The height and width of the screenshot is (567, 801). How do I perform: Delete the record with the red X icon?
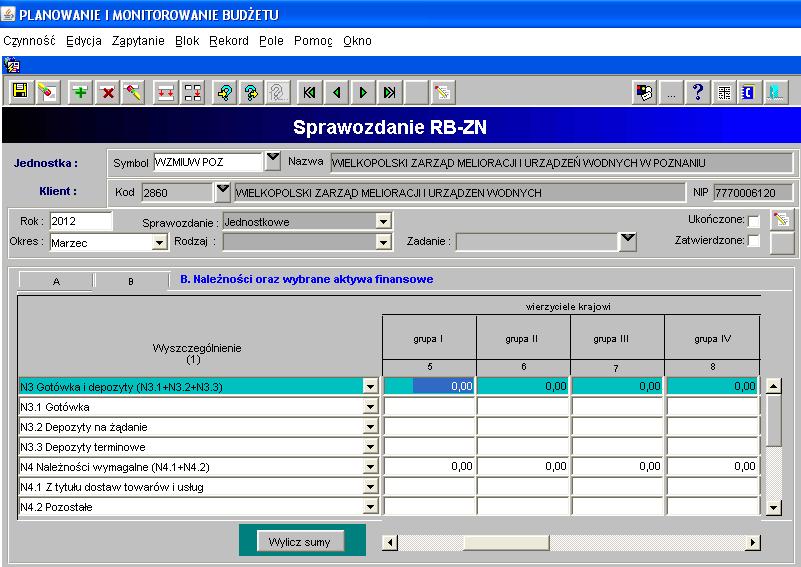point(107,92)
